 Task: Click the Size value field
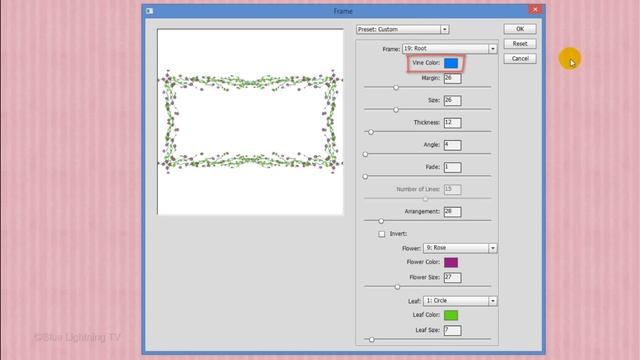pyautogui.click(x=452, y=101)
